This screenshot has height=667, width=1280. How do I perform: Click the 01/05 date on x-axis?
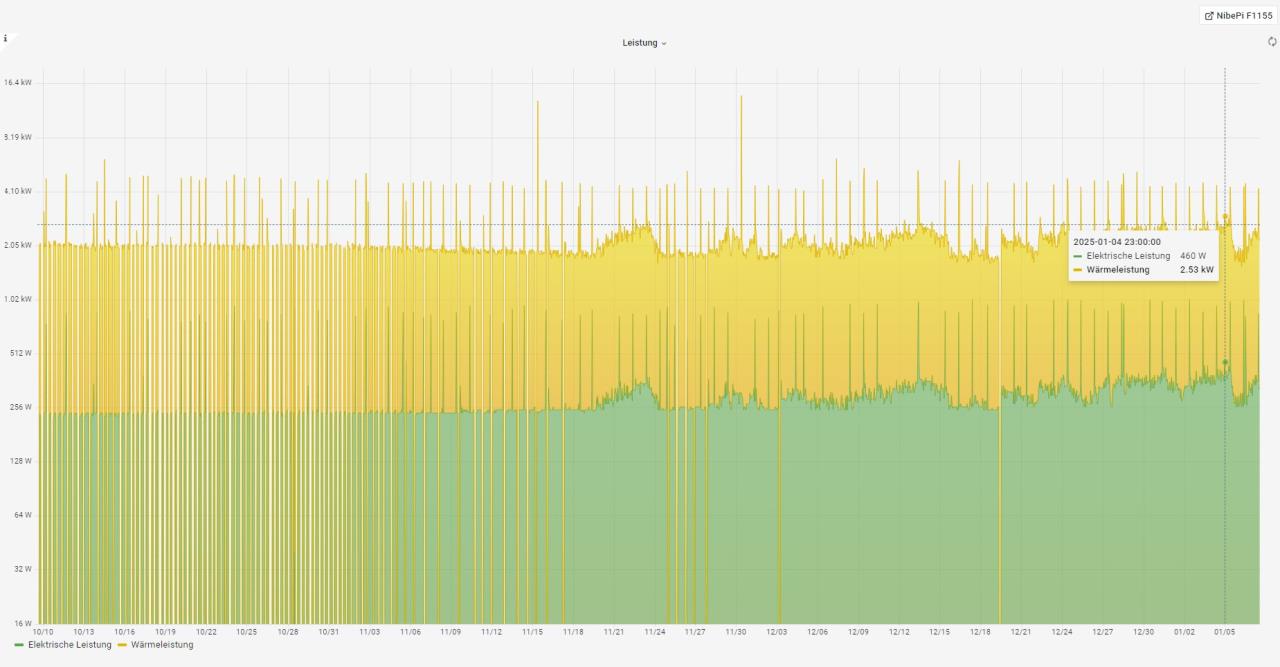(x=1225, y=632)
